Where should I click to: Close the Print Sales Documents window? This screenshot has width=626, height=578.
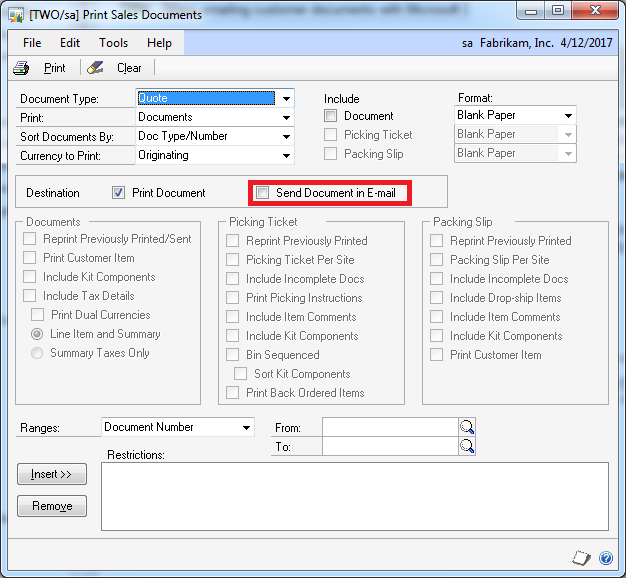coord(595,11)
